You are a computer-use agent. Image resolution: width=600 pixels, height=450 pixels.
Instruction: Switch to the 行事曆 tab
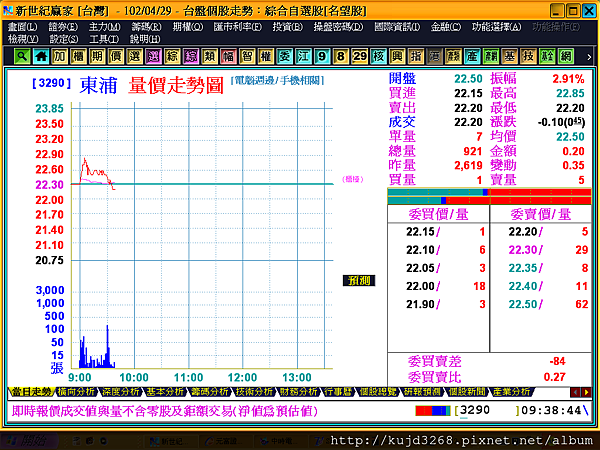tap(338, 391)
